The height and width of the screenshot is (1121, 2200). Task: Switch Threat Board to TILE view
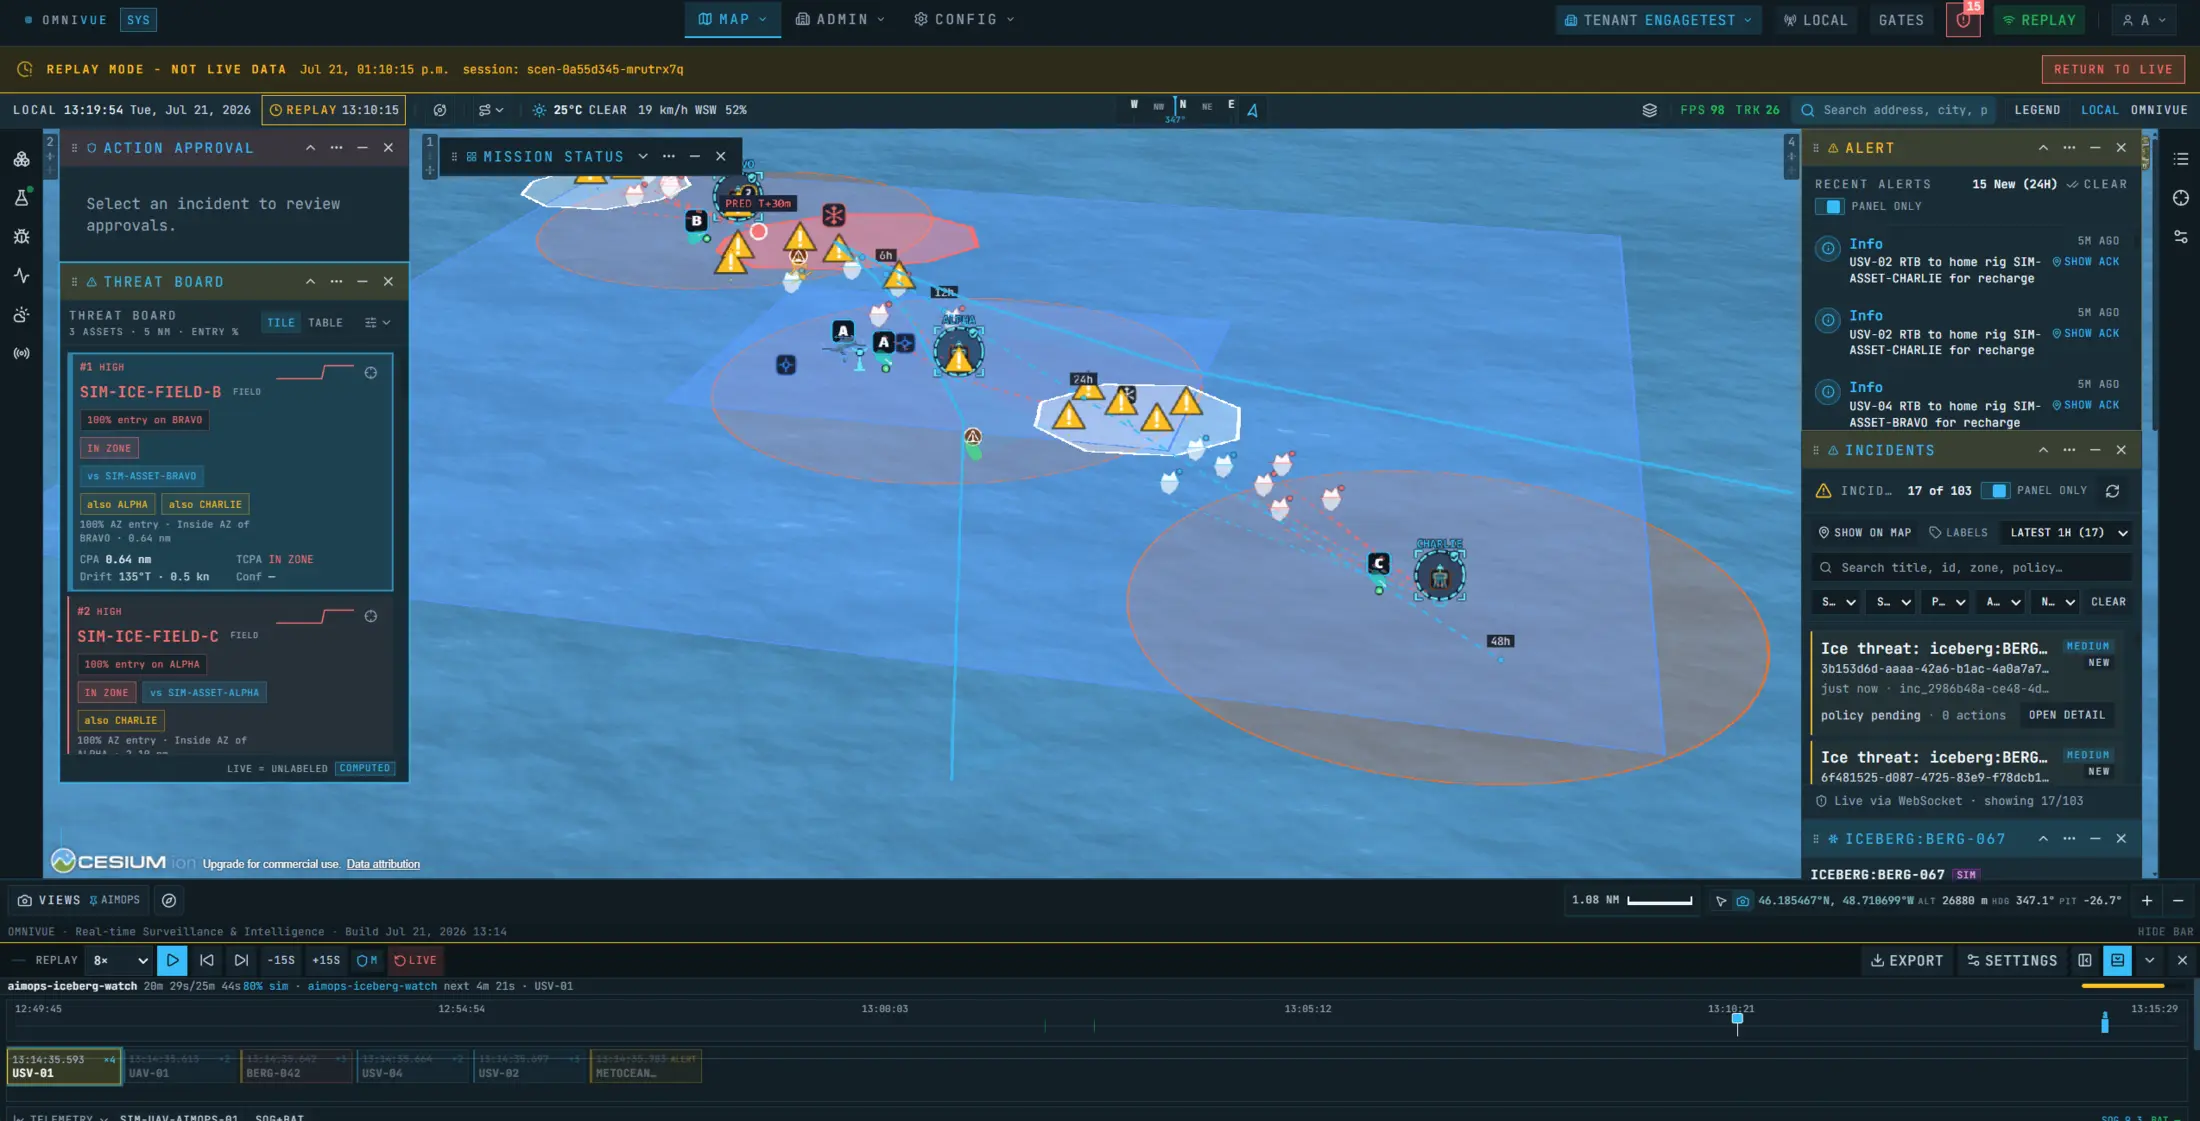(x=281, y=323)
